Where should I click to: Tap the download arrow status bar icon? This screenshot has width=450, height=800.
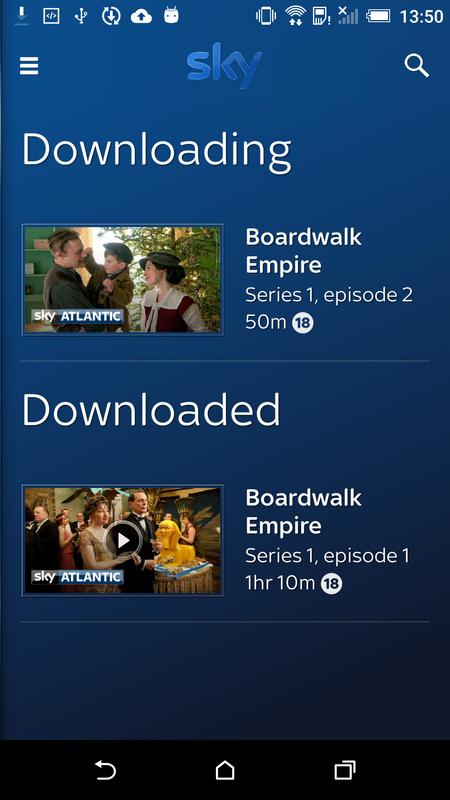click(x=21, y=16)
